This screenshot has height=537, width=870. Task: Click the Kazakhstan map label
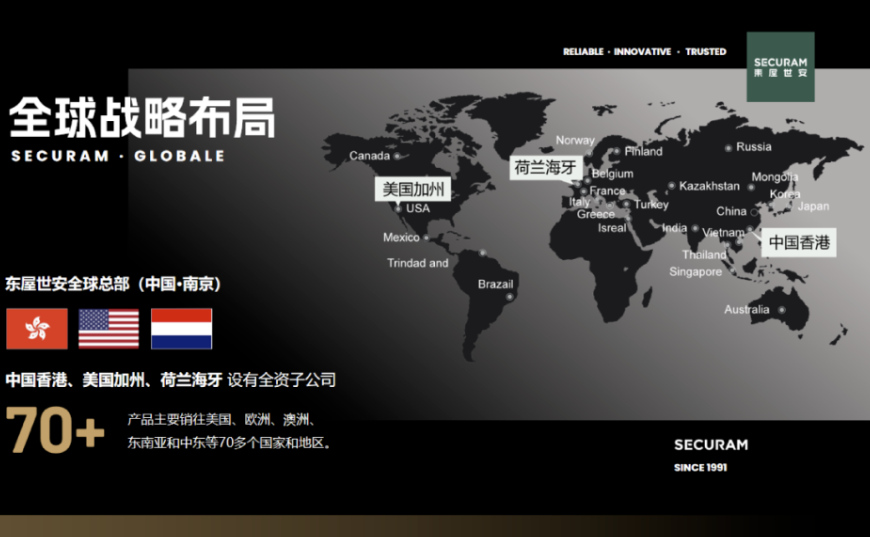[x=709, y=186]
